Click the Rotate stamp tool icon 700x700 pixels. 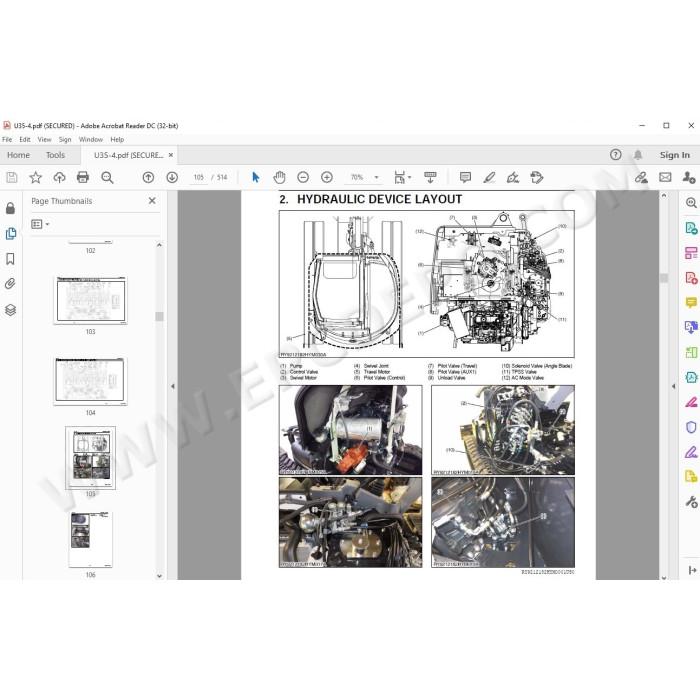point(537,178)
